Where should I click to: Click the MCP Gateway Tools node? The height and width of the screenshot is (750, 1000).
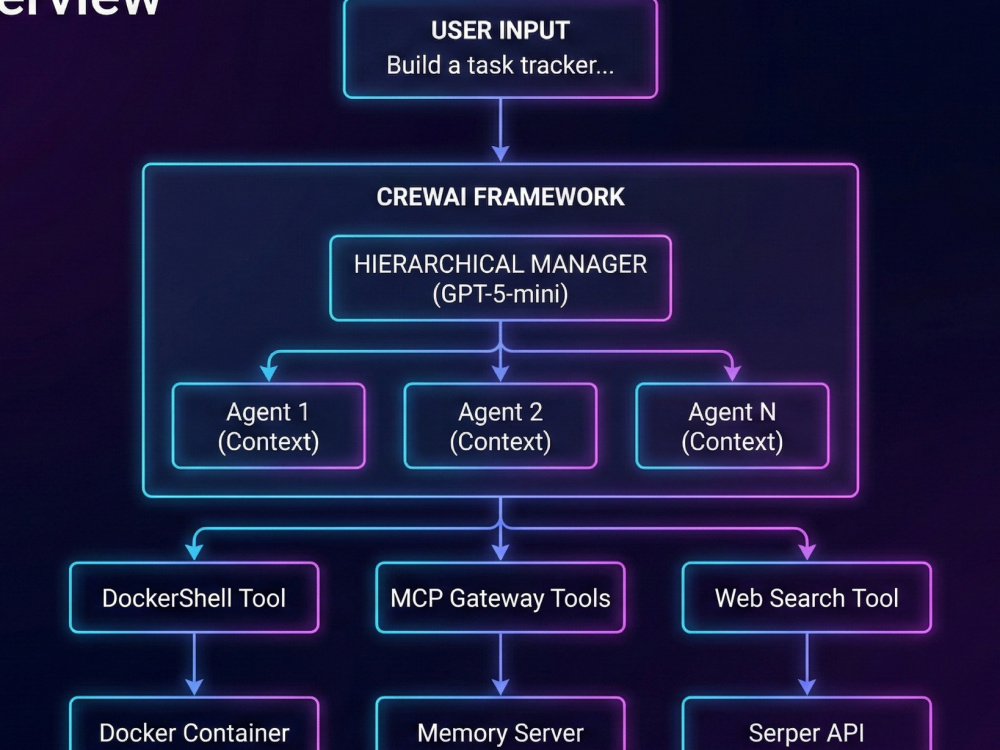click(501, 598)
